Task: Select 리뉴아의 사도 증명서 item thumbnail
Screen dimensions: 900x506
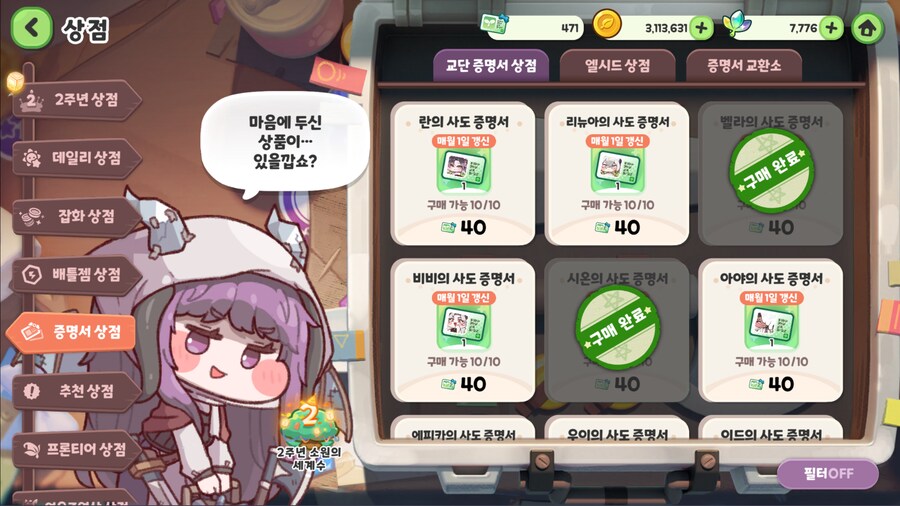Action: coord(617,170)
